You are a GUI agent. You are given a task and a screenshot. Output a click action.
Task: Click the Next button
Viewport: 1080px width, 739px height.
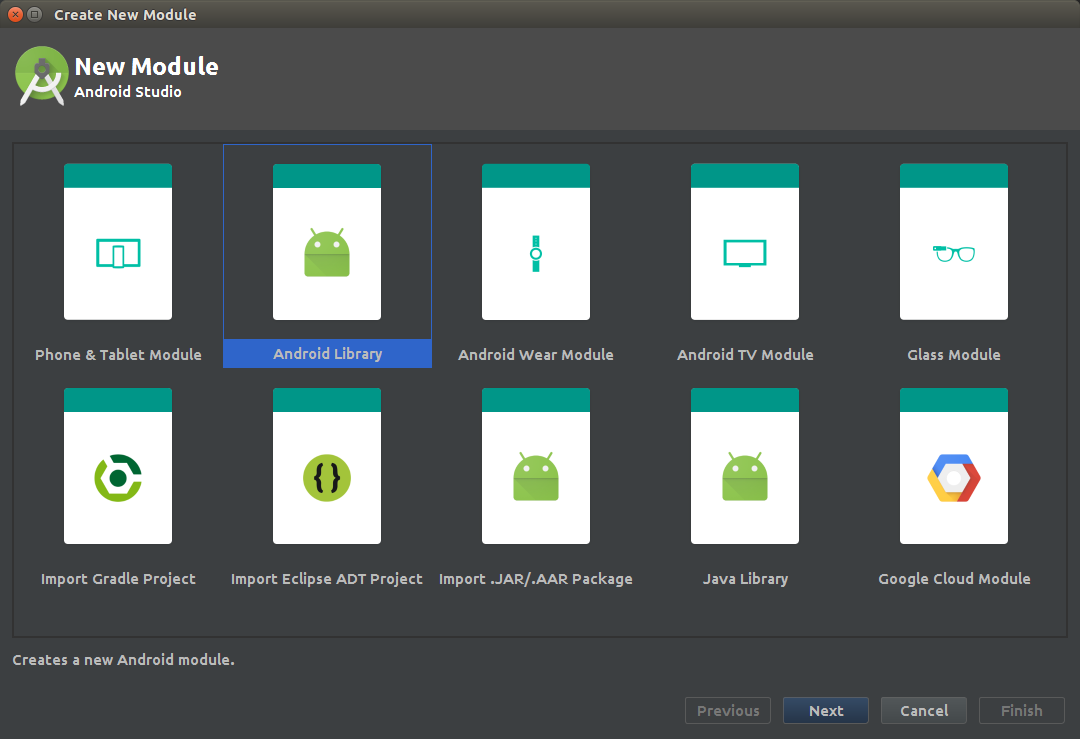click(x=826, y=711)
